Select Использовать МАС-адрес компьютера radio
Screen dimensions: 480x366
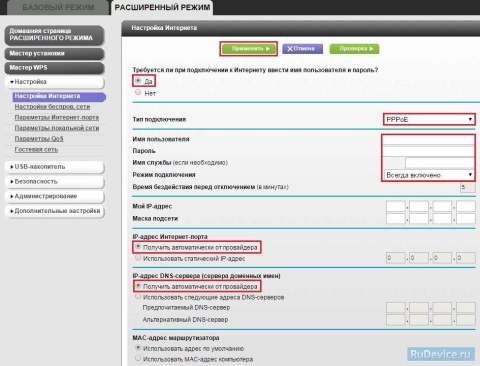[138, 358]
